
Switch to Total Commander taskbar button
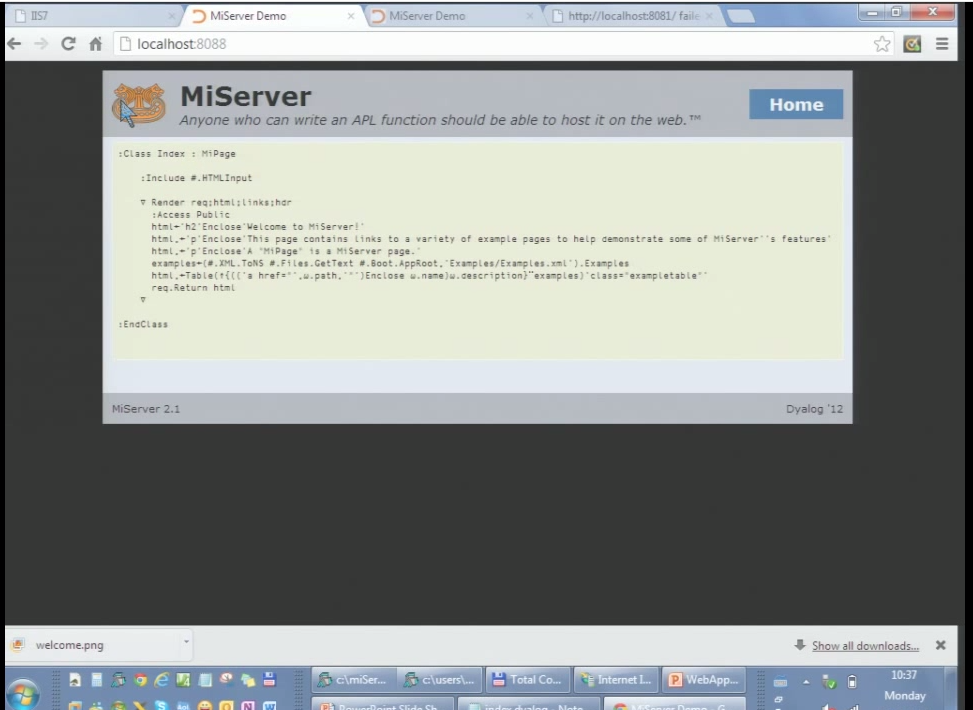pos(527,680)
